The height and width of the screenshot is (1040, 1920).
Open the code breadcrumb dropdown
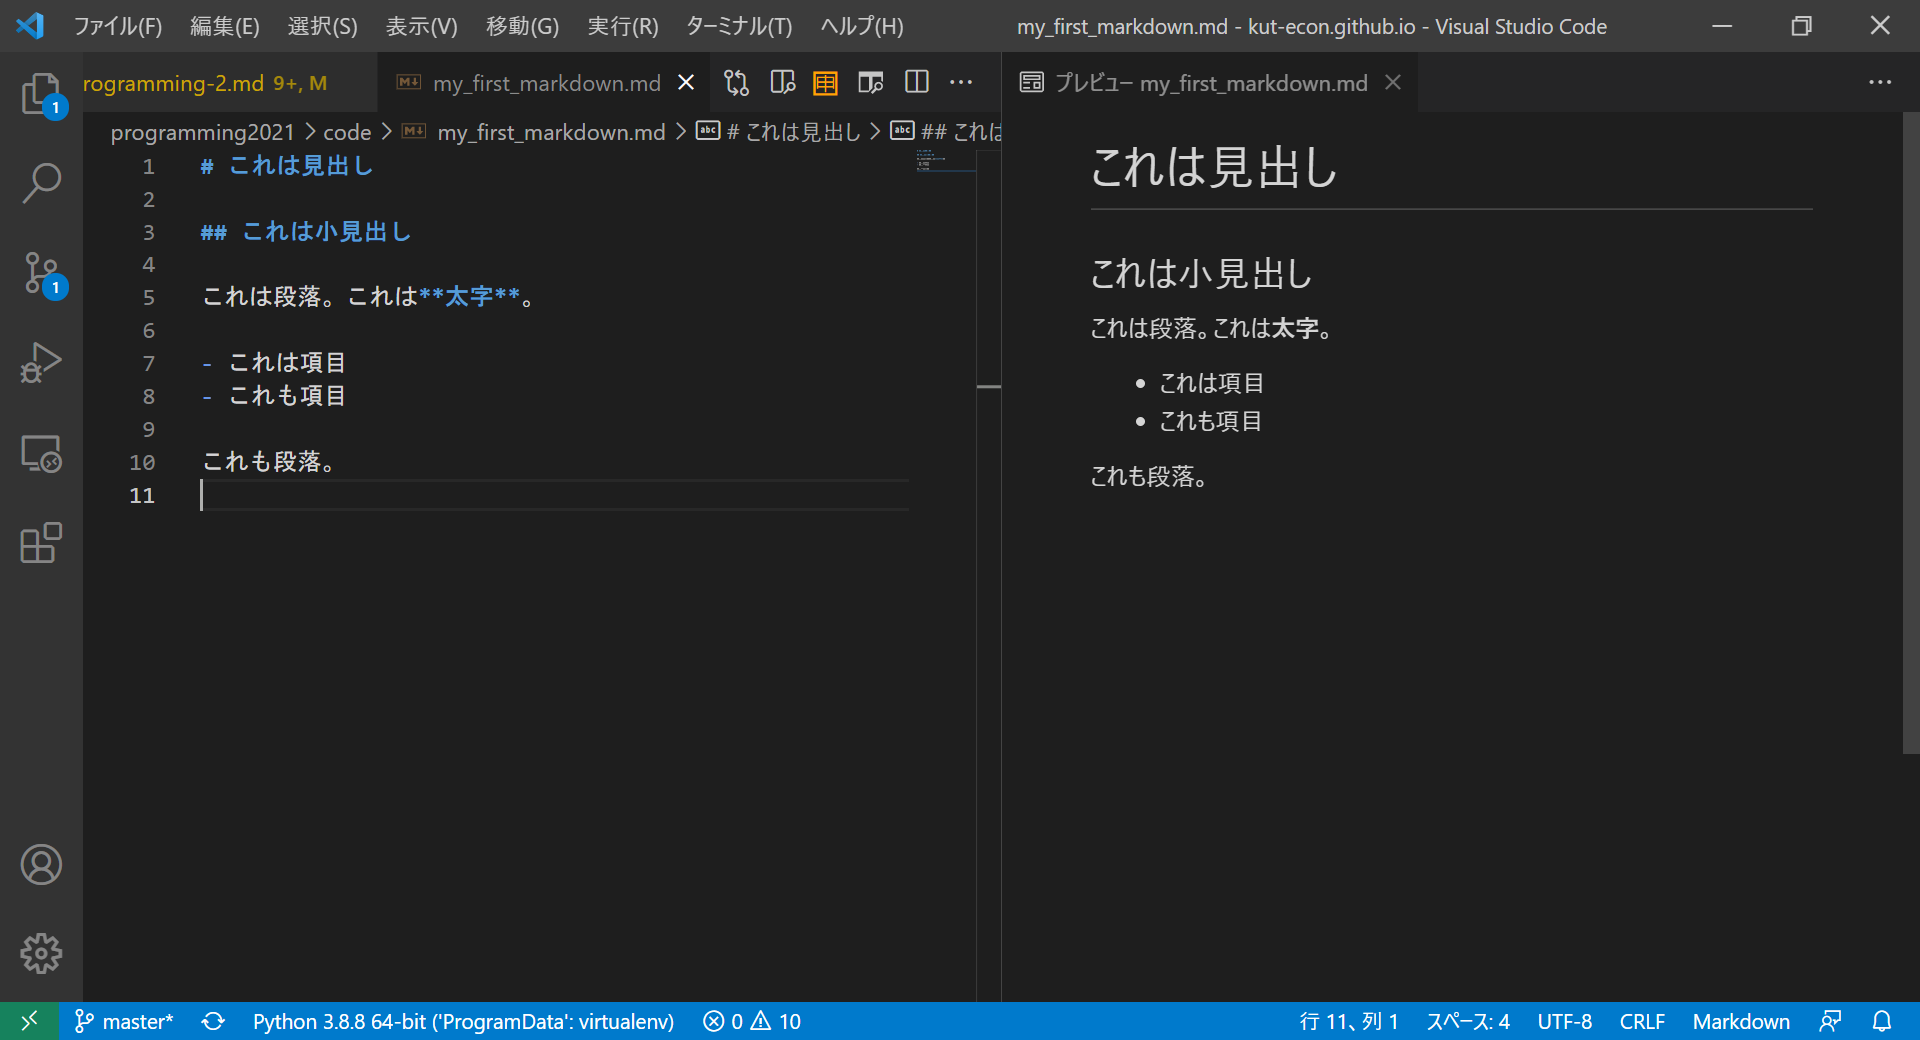(346, 131)
